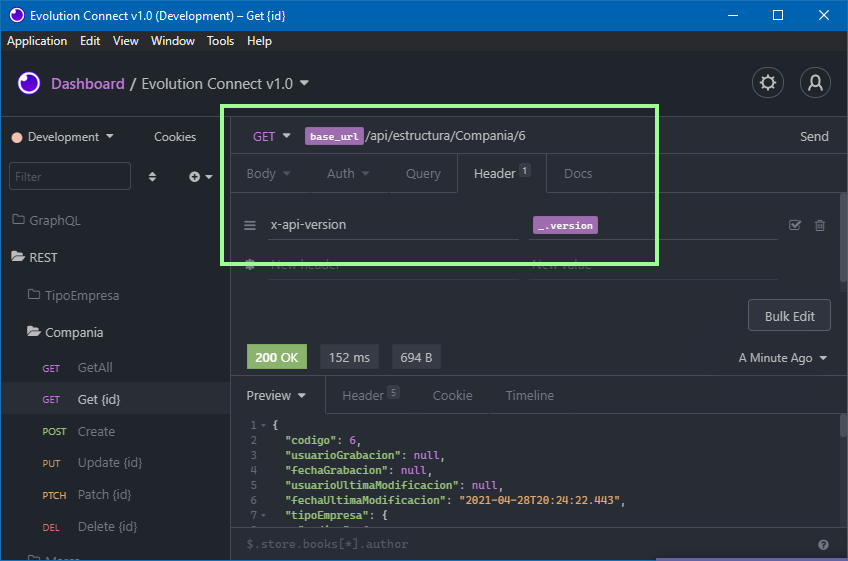Open Bulk Edit for headers

tap(789, 316)
